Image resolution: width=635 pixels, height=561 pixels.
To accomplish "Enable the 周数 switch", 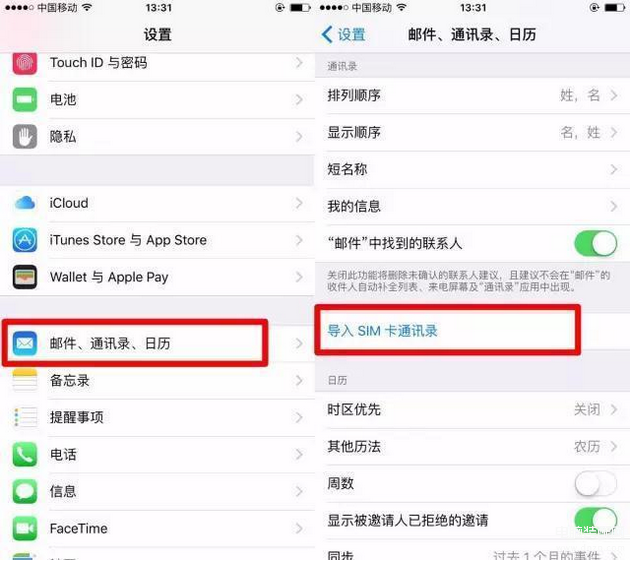I will pos(595,484).
